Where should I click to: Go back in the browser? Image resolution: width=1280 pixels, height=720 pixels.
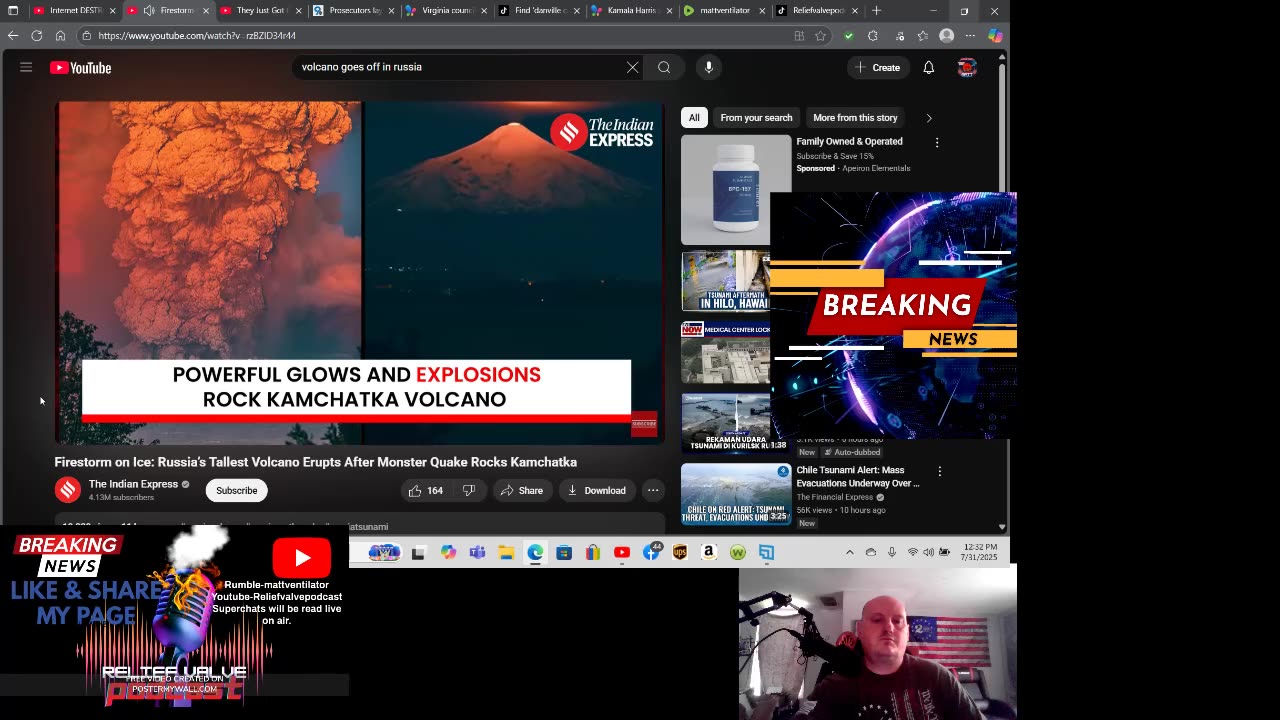point(13,35)
